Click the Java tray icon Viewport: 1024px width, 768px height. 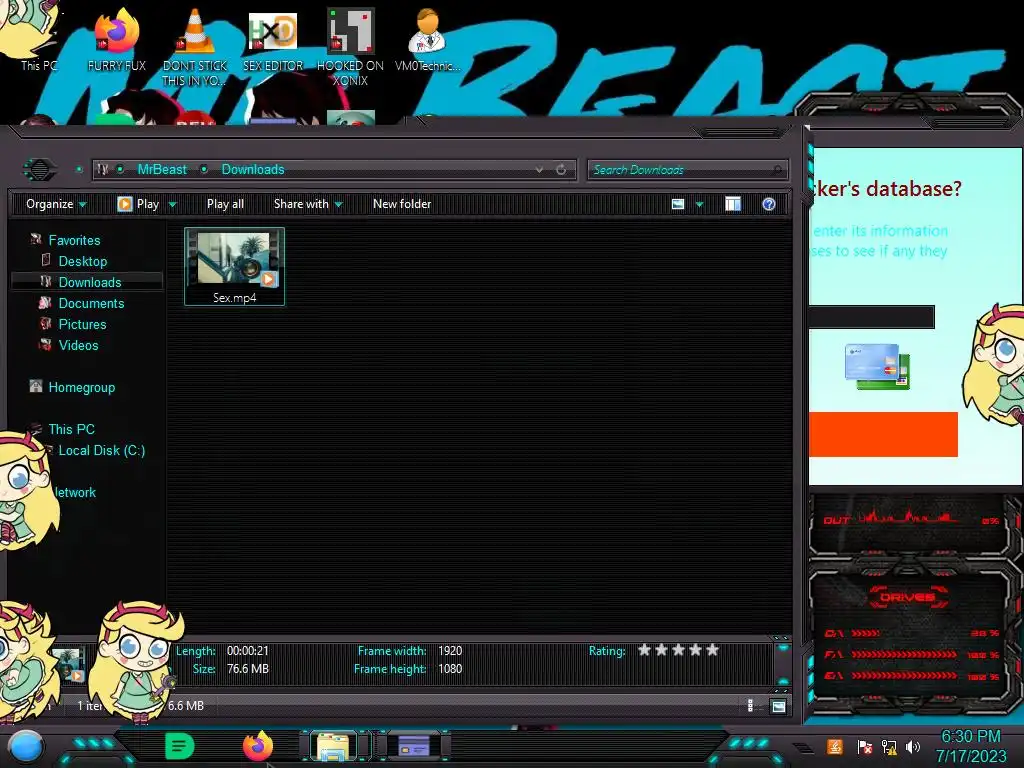click(x=834, y=746)
